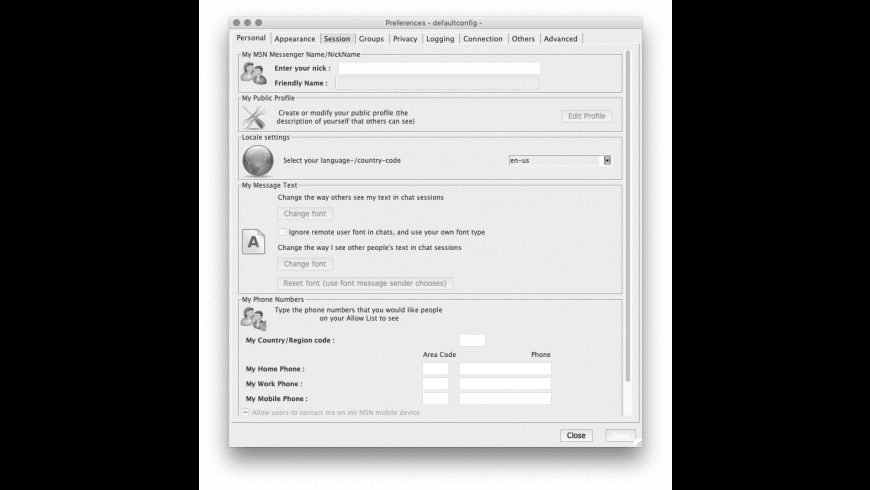Click the 'My Mobile Phone :' label

pos(277,398)
